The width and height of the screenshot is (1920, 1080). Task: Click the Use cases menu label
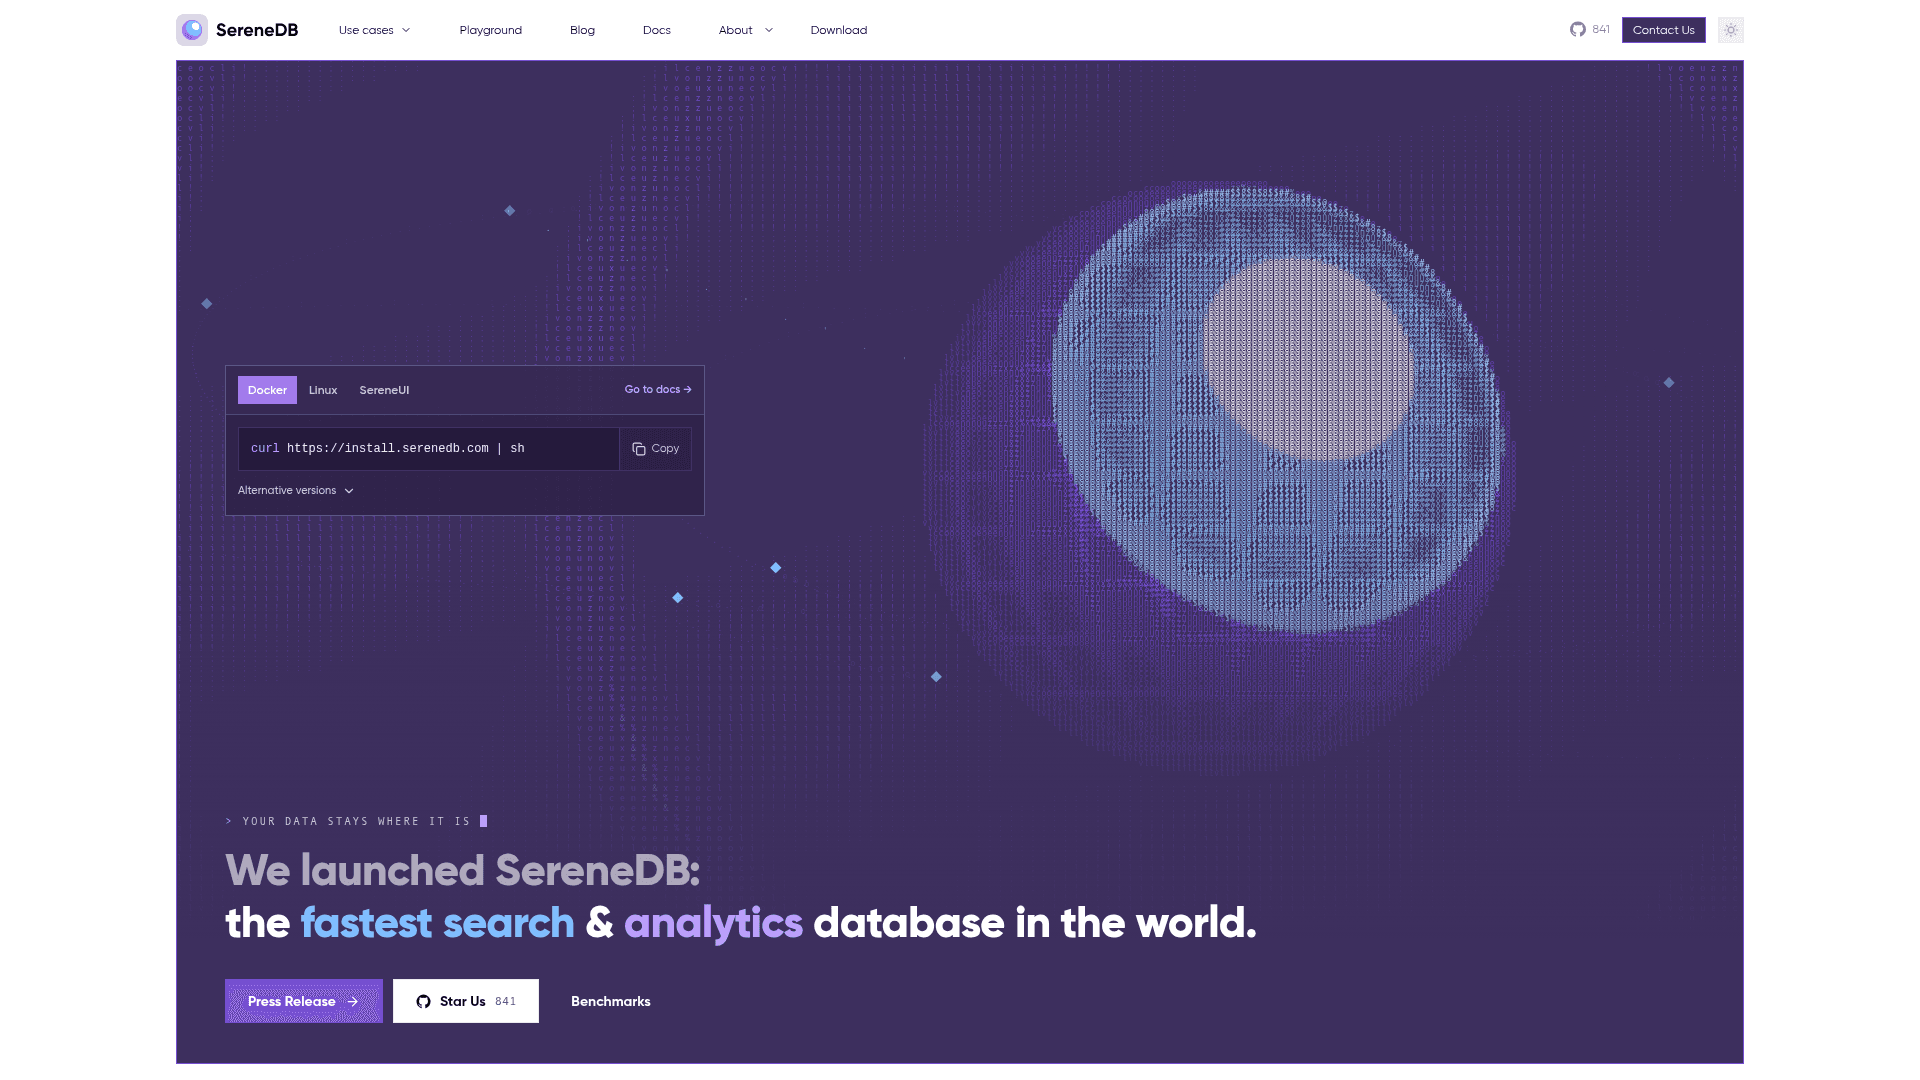[x=366, y=30]
